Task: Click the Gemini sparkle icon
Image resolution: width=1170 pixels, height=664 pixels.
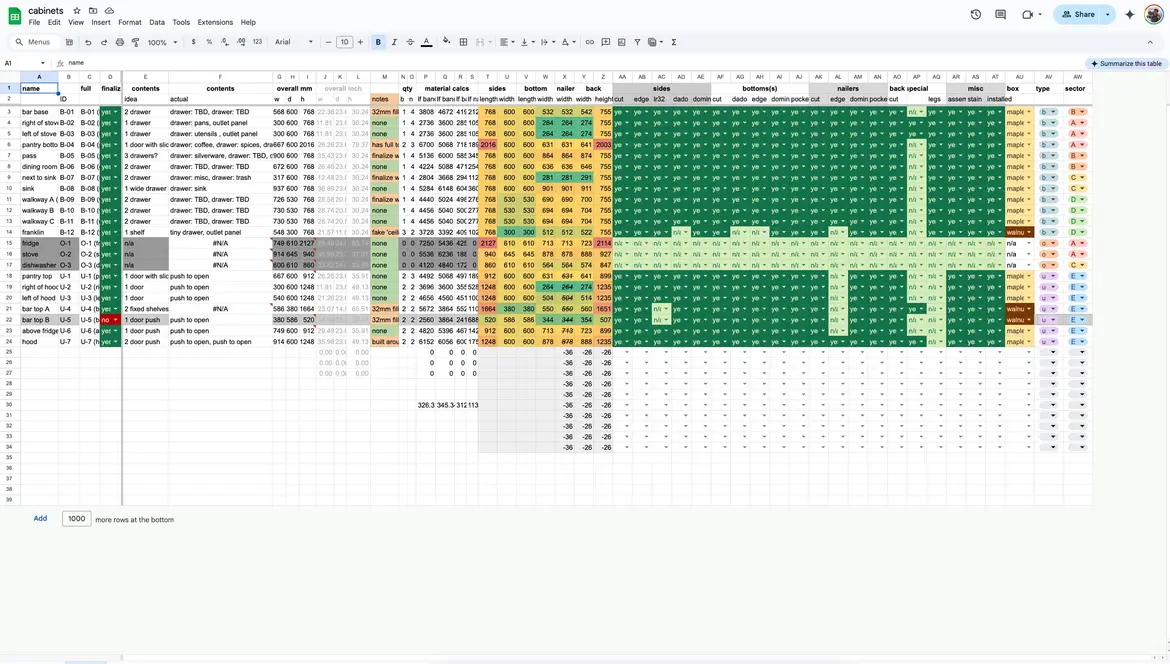Action: (x=1130, y=15)
